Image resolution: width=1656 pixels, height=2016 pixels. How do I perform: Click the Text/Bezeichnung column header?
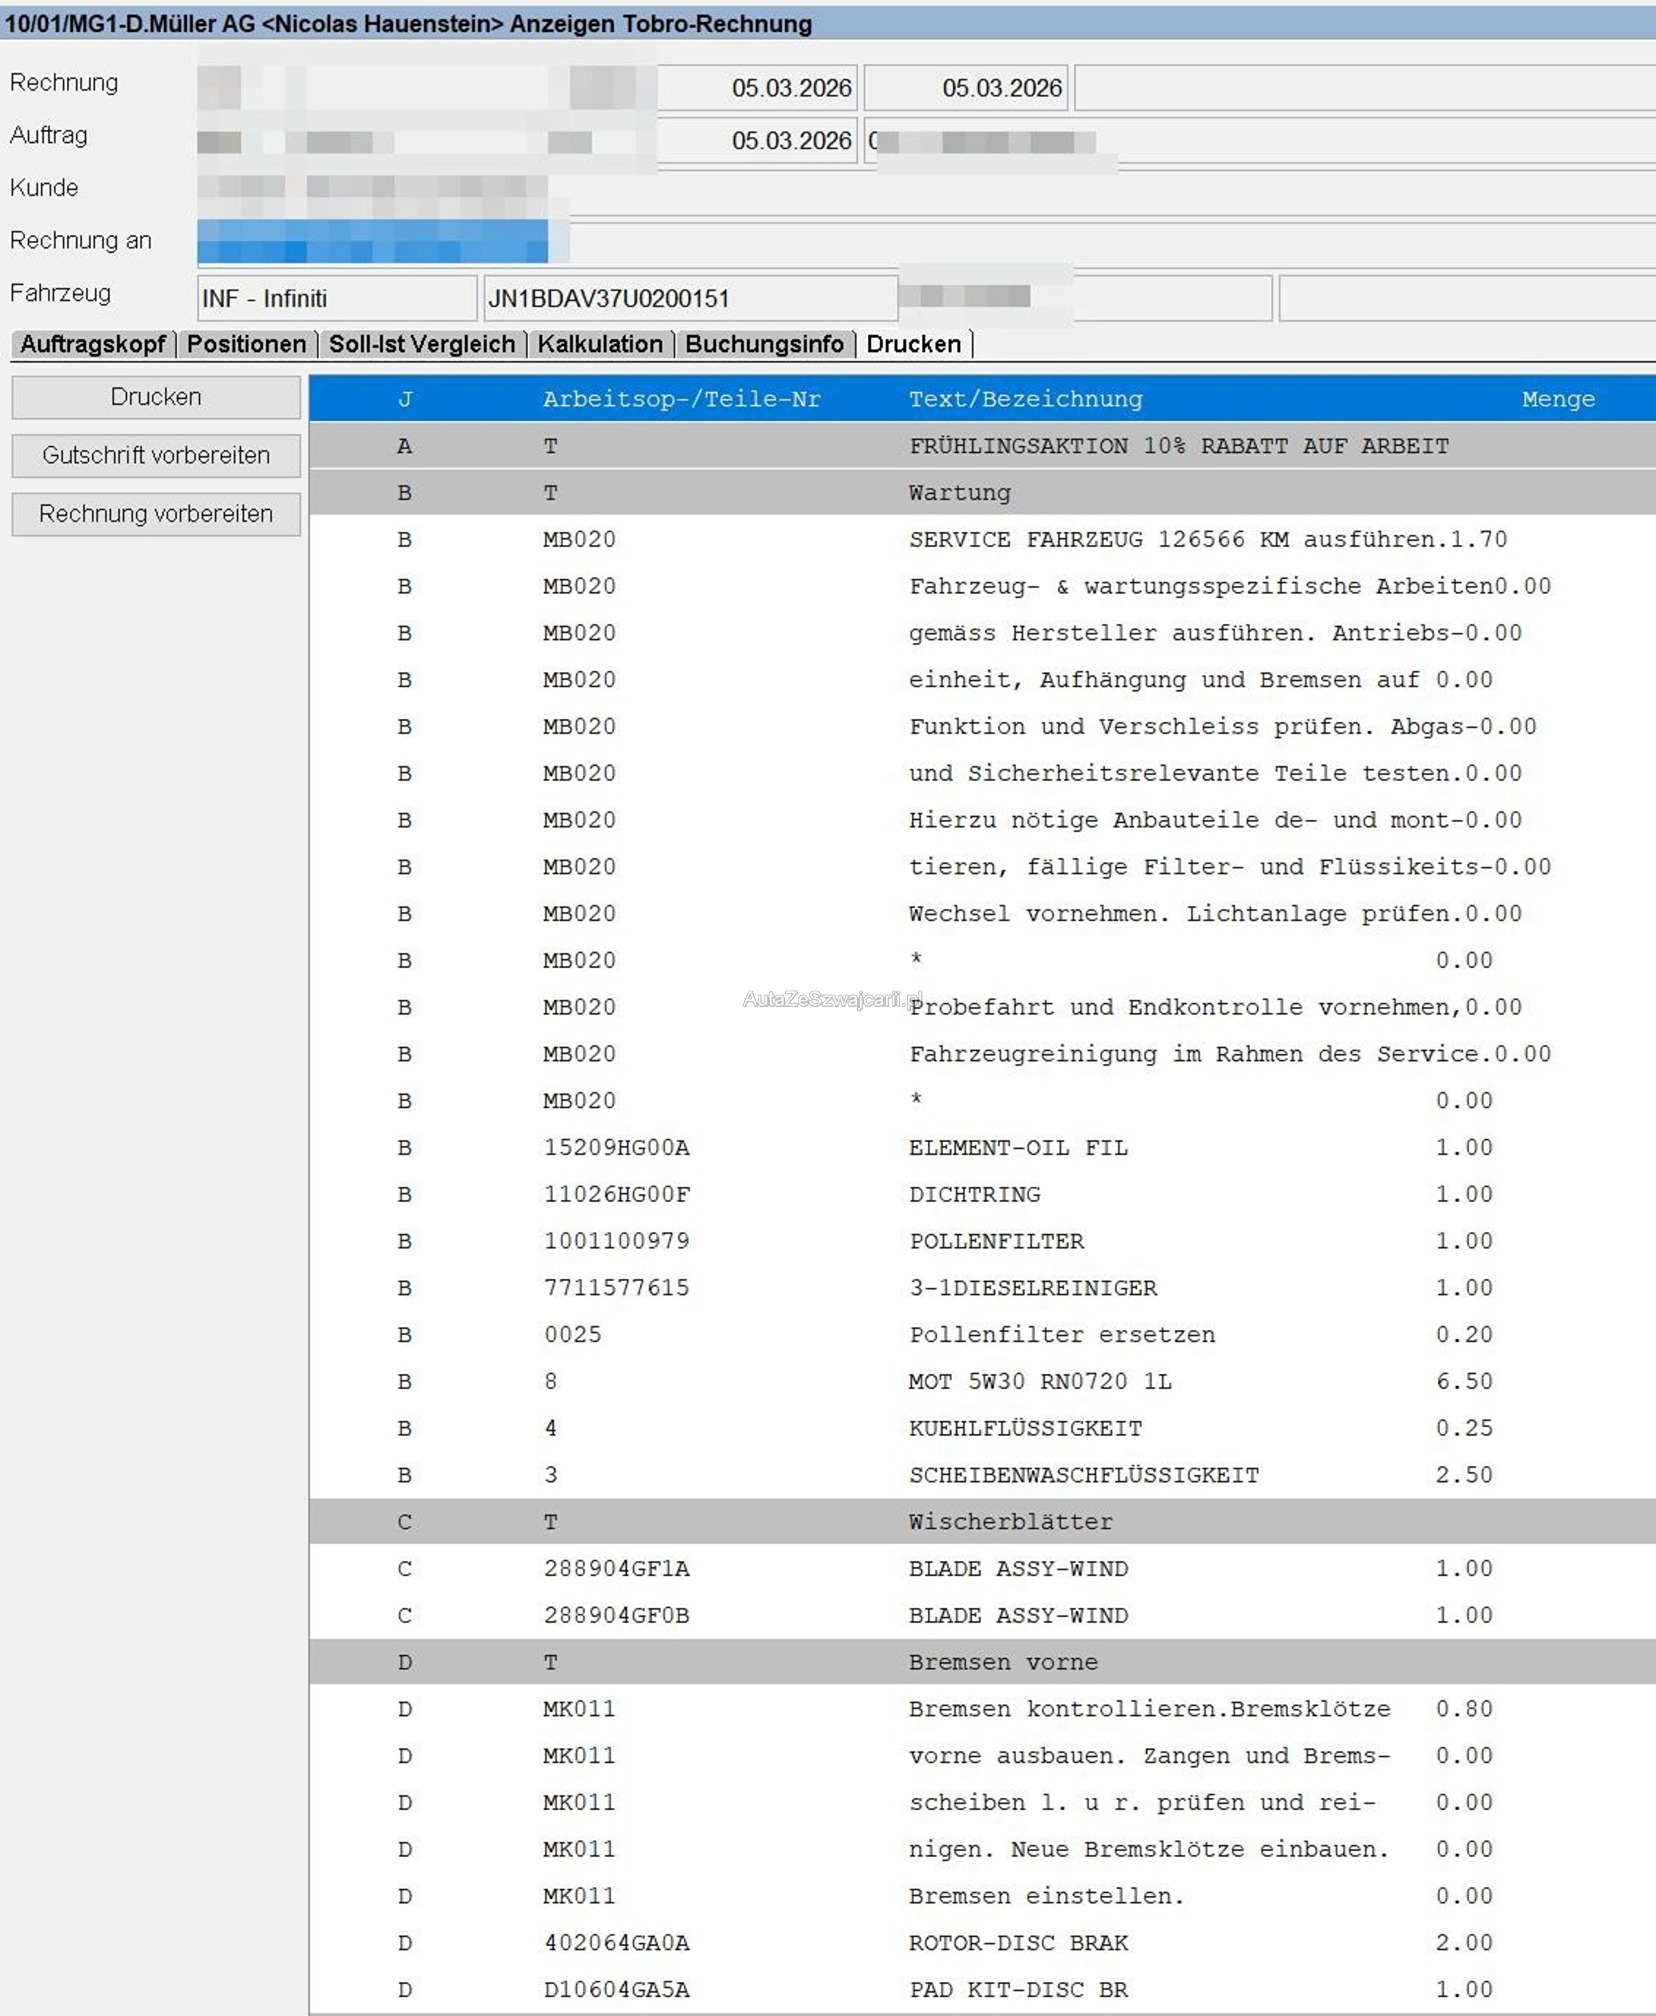pos(1025,399)
